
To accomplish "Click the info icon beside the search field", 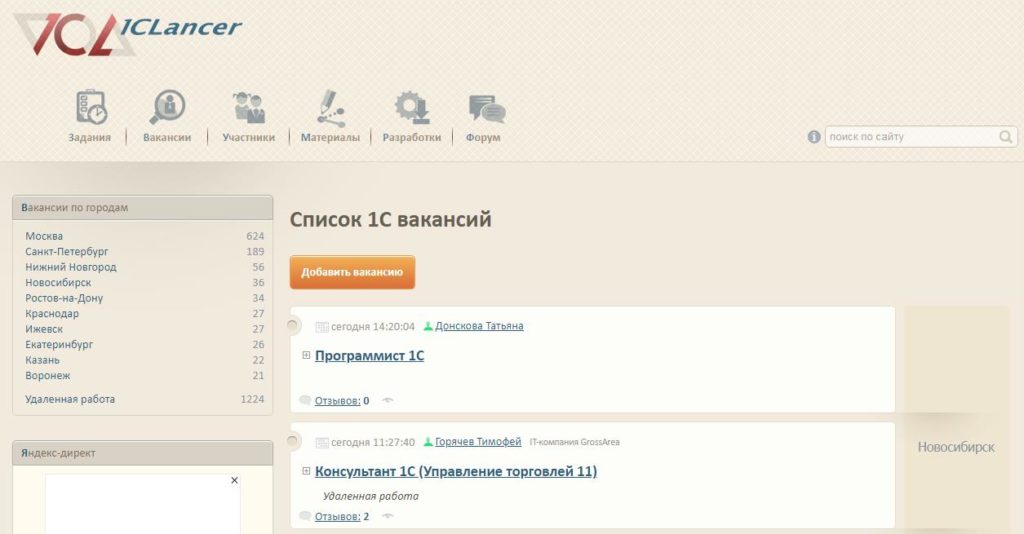I will coord(814,136).
